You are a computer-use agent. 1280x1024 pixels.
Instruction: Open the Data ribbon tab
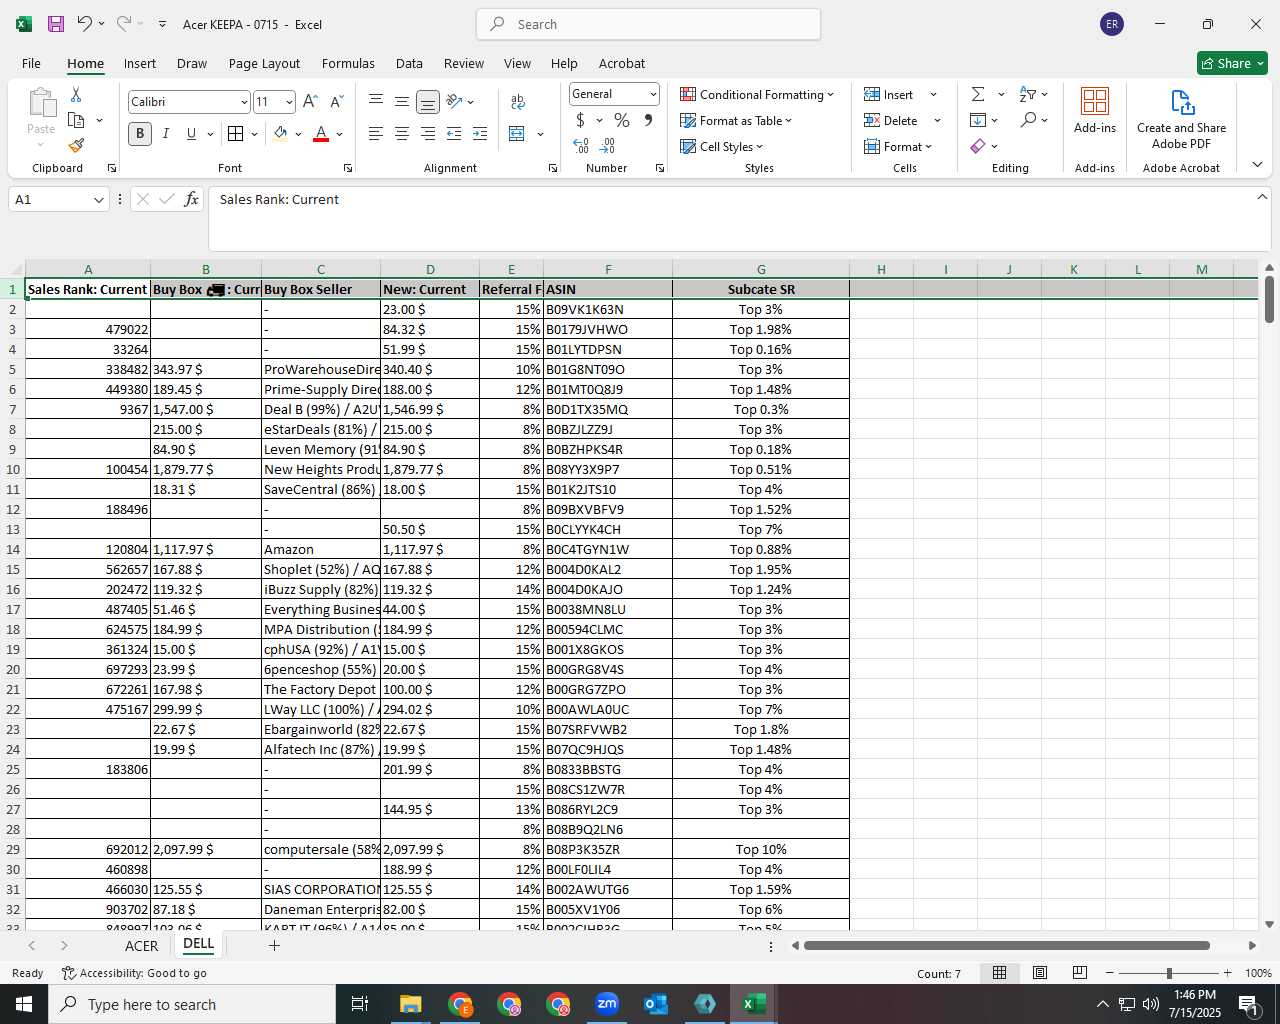pos(409,63)
